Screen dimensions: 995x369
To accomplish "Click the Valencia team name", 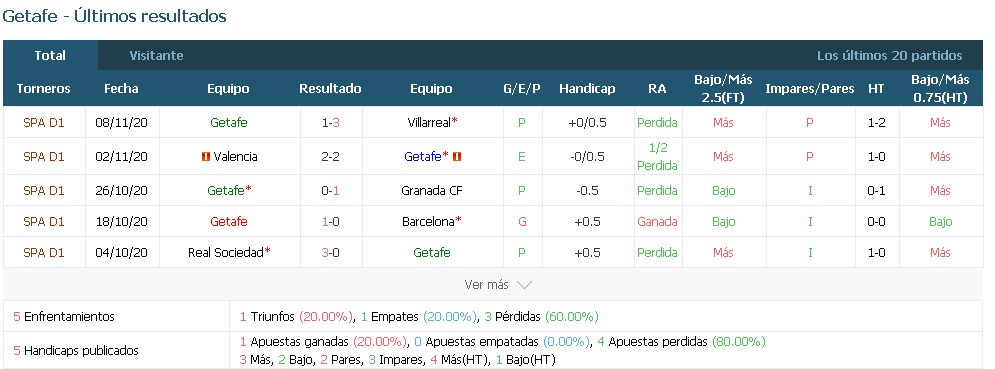I will (x=235, y=156).
